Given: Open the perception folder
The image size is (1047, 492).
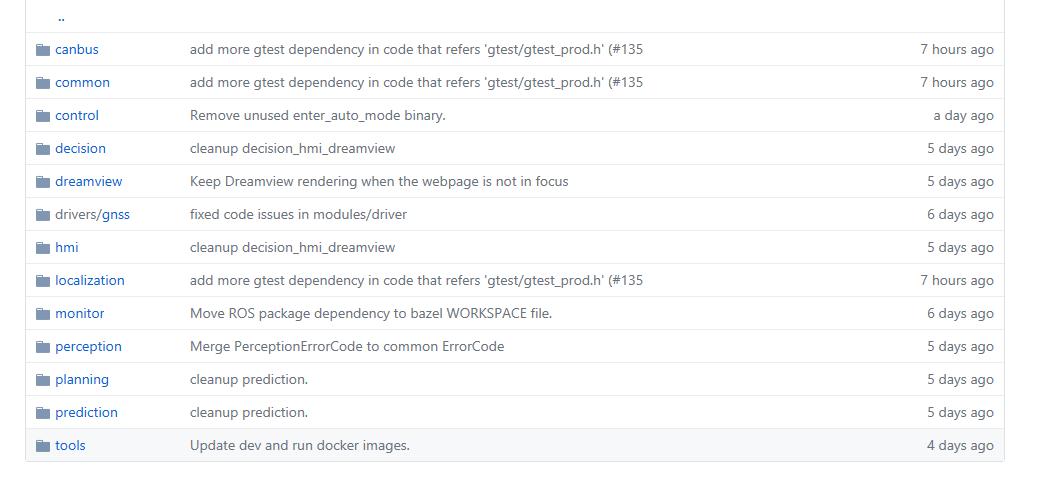Looking at the screenshot, I should coord(88,347).
